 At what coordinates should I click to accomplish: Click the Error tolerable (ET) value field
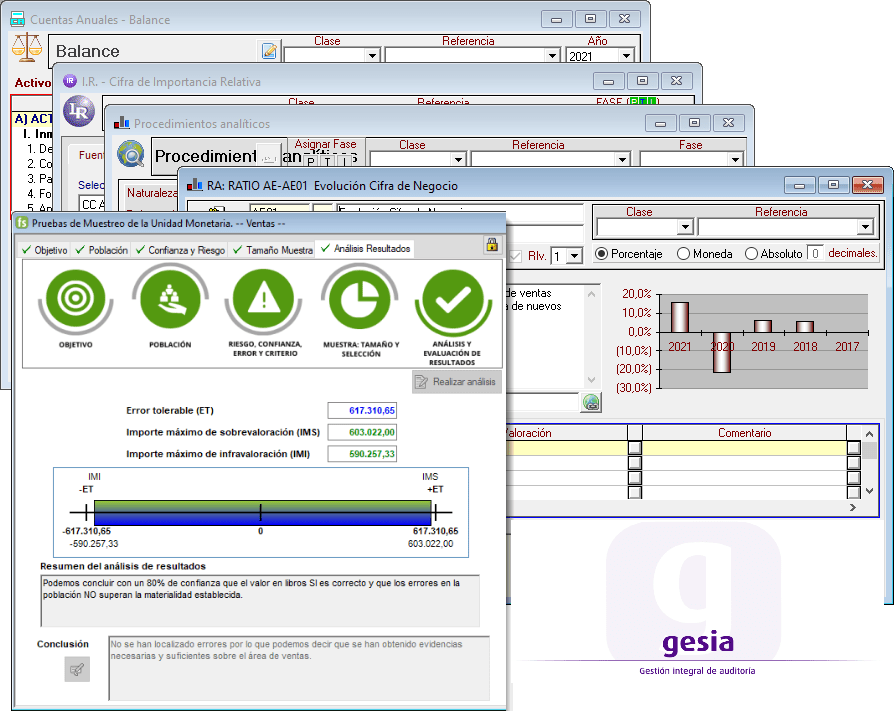[362, 410]
